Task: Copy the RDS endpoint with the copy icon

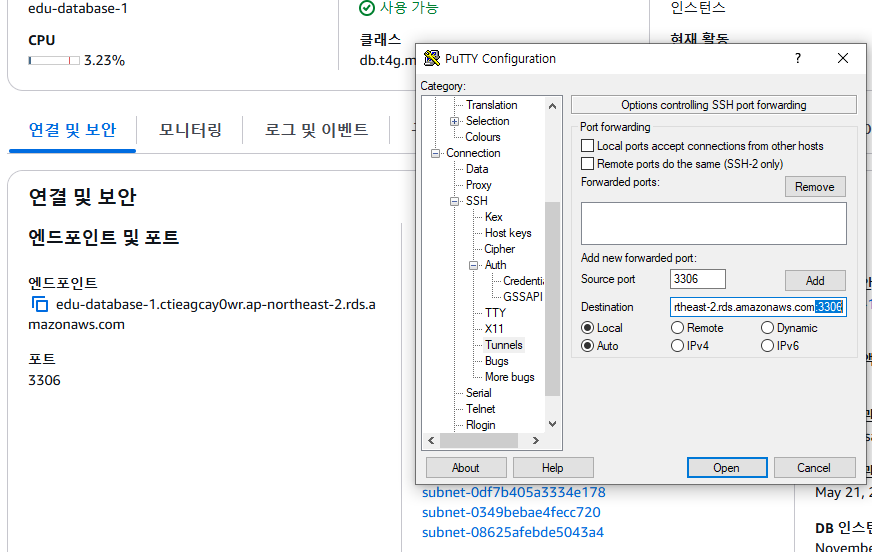Action: coord(39,305)
